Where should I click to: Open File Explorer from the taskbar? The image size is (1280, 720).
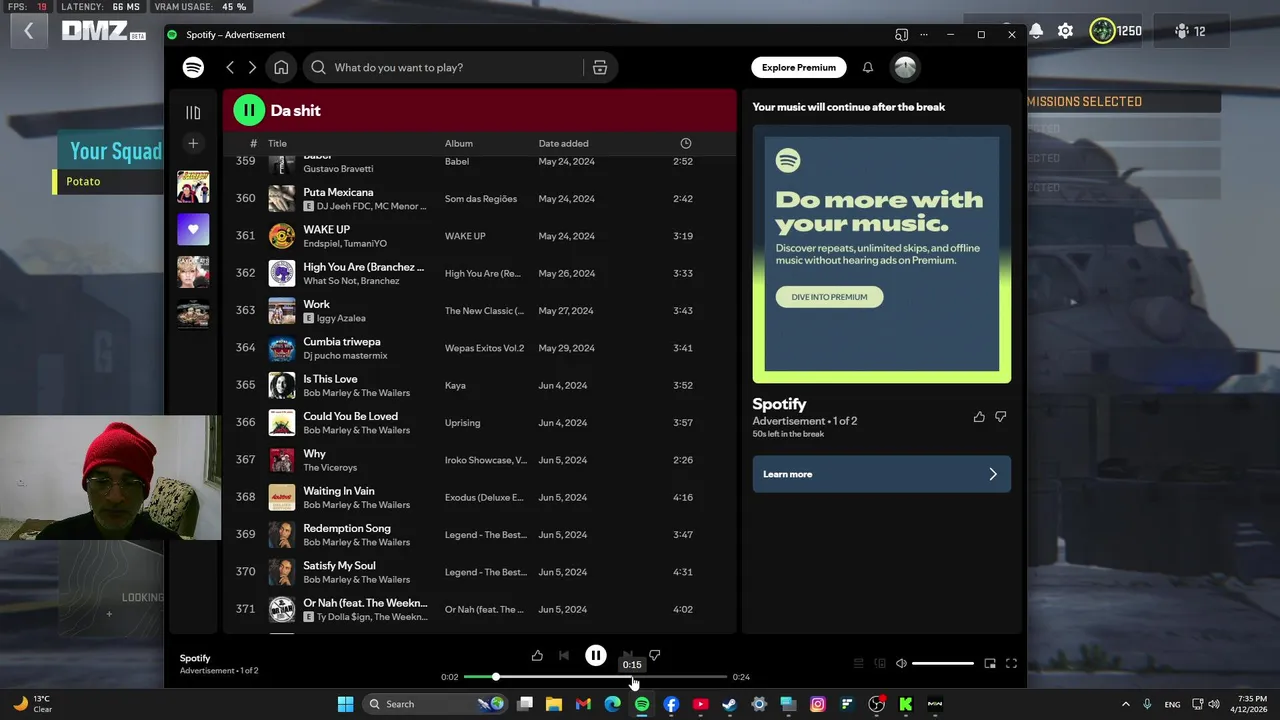[x=554, y=704]
